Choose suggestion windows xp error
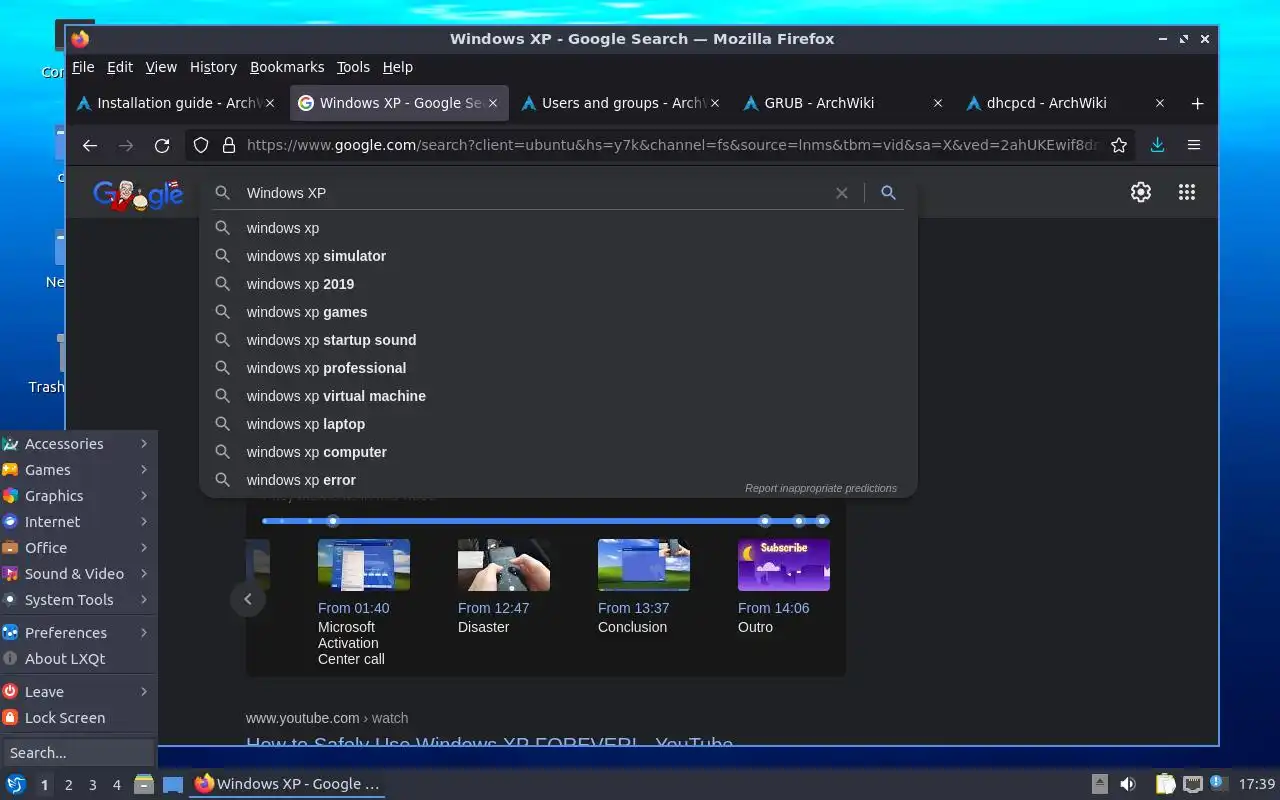 pos(558,480)
